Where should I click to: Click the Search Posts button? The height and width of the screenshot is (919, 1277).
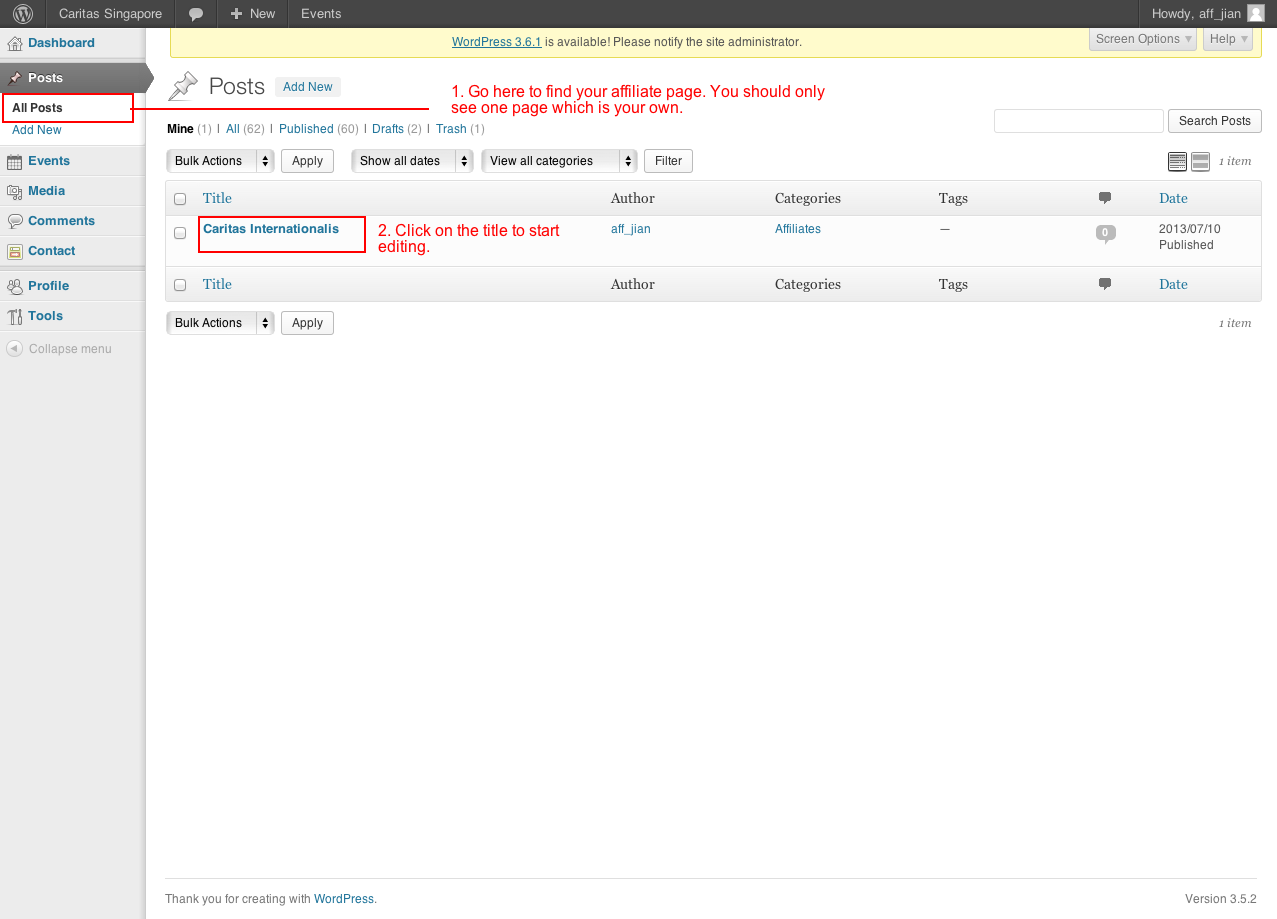point(1215,121)
